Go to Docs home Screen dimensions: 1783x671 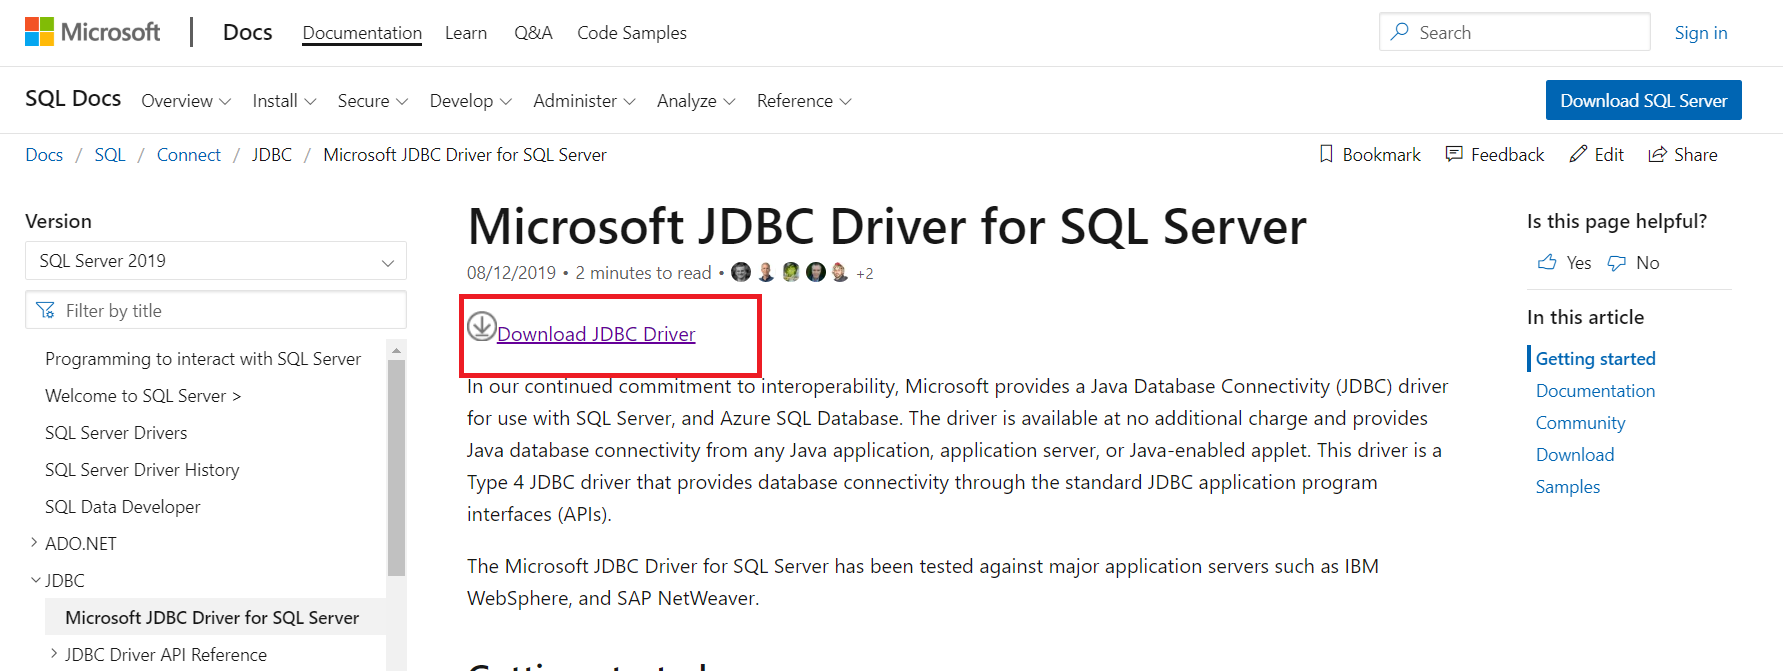click(x=247, y=32)
